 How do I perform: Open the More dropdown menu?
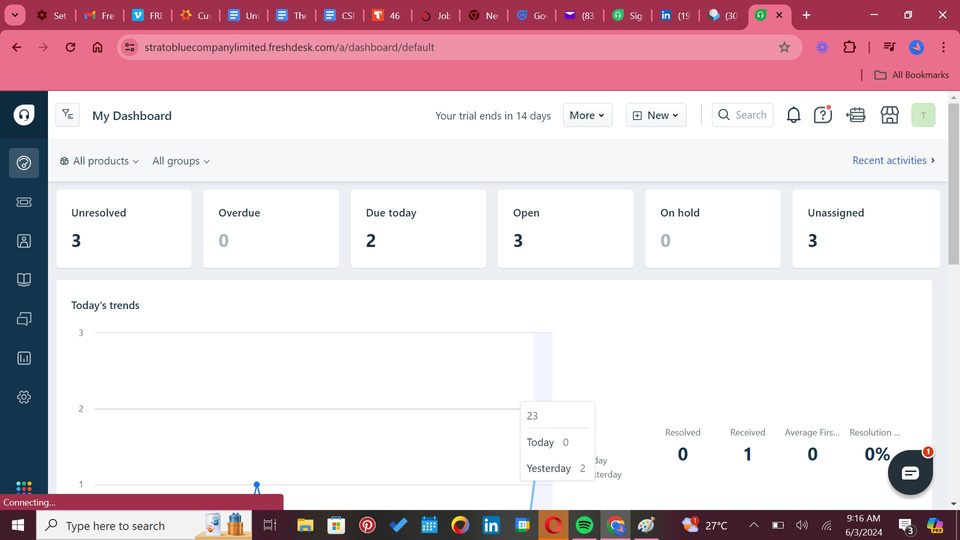click(x=587, y=115)
